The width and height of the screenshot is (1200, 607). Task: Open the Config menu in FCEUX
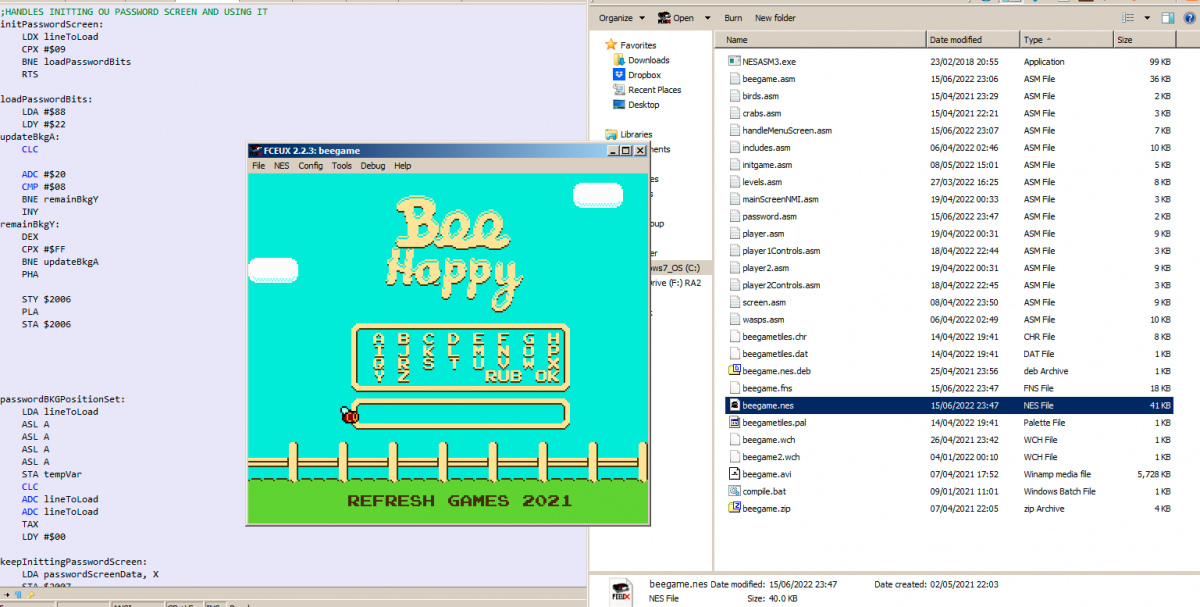[313, 166]
